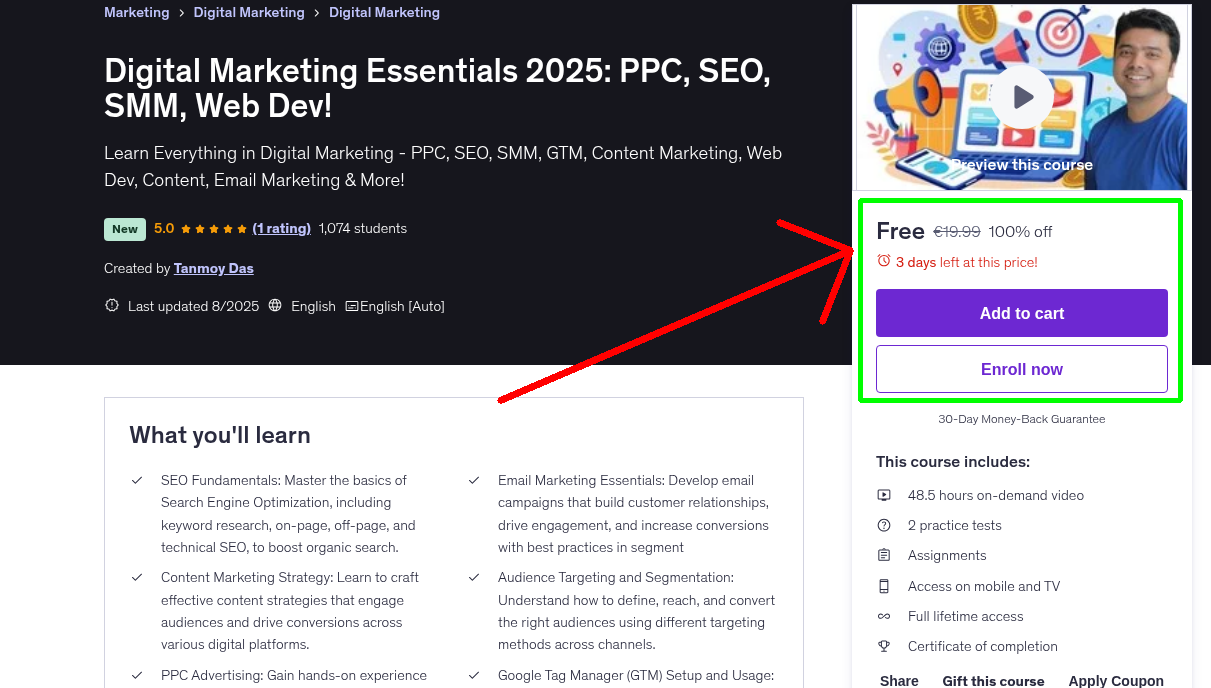Click the lifetime access infinity icon
The height and width of the screenshot is (688, 1211).
pyautogui.click(x=884, y=616)
